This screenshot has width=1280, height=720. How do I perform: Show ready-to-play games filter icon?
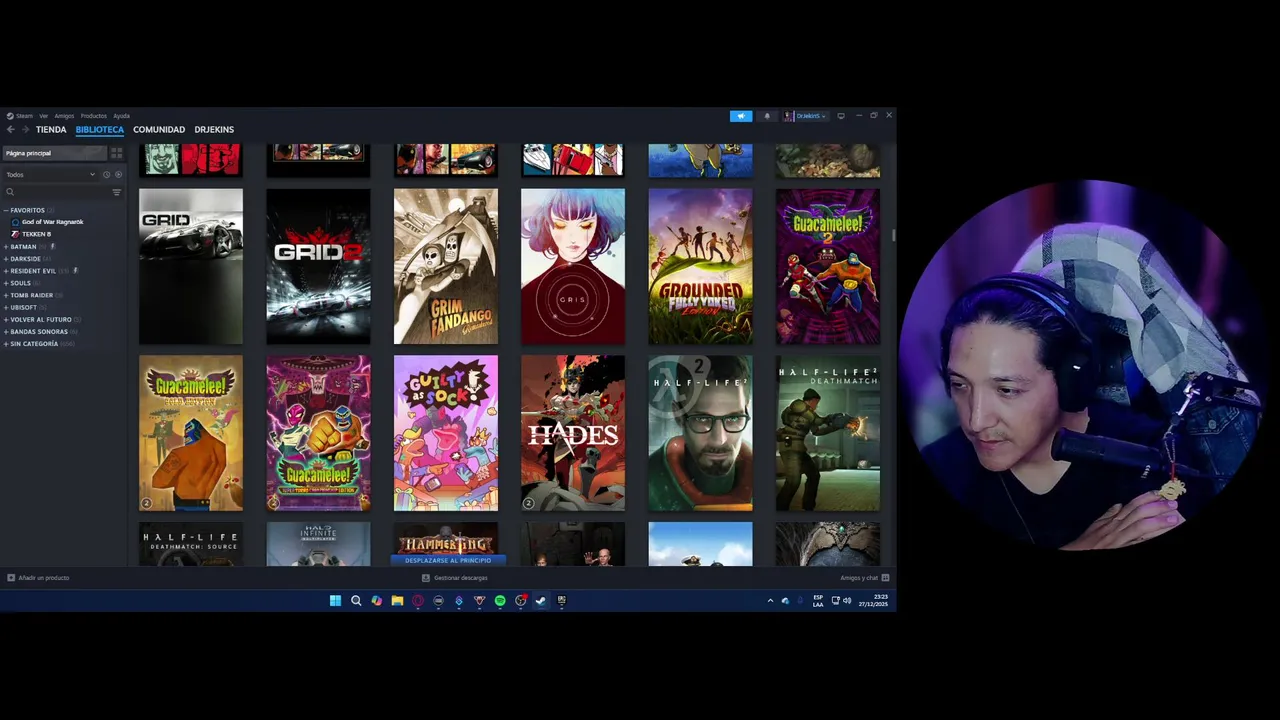click(118, 175)
